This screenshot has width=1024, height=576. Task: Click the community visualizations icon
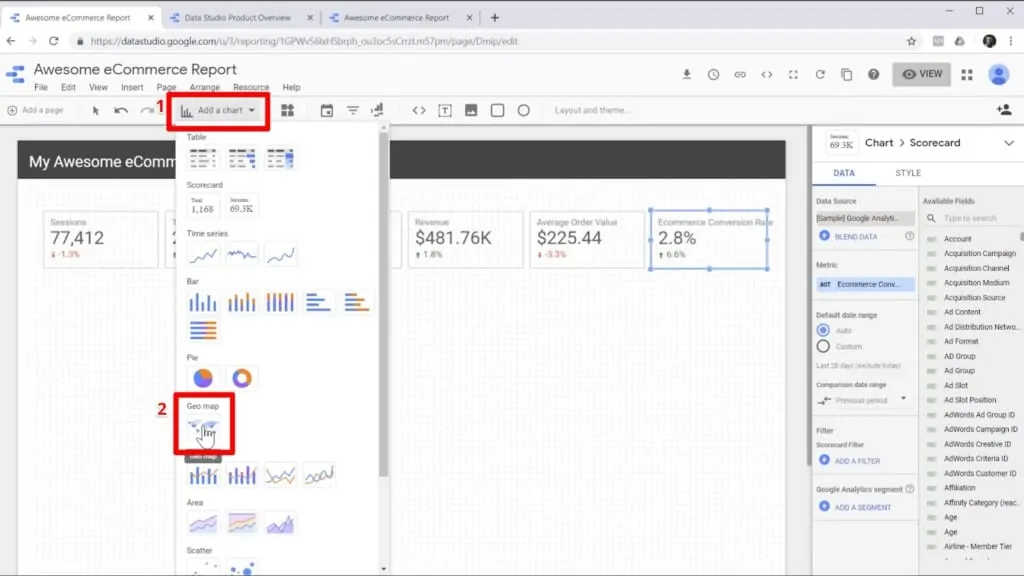pyautogui.click(x=287, y=110)
